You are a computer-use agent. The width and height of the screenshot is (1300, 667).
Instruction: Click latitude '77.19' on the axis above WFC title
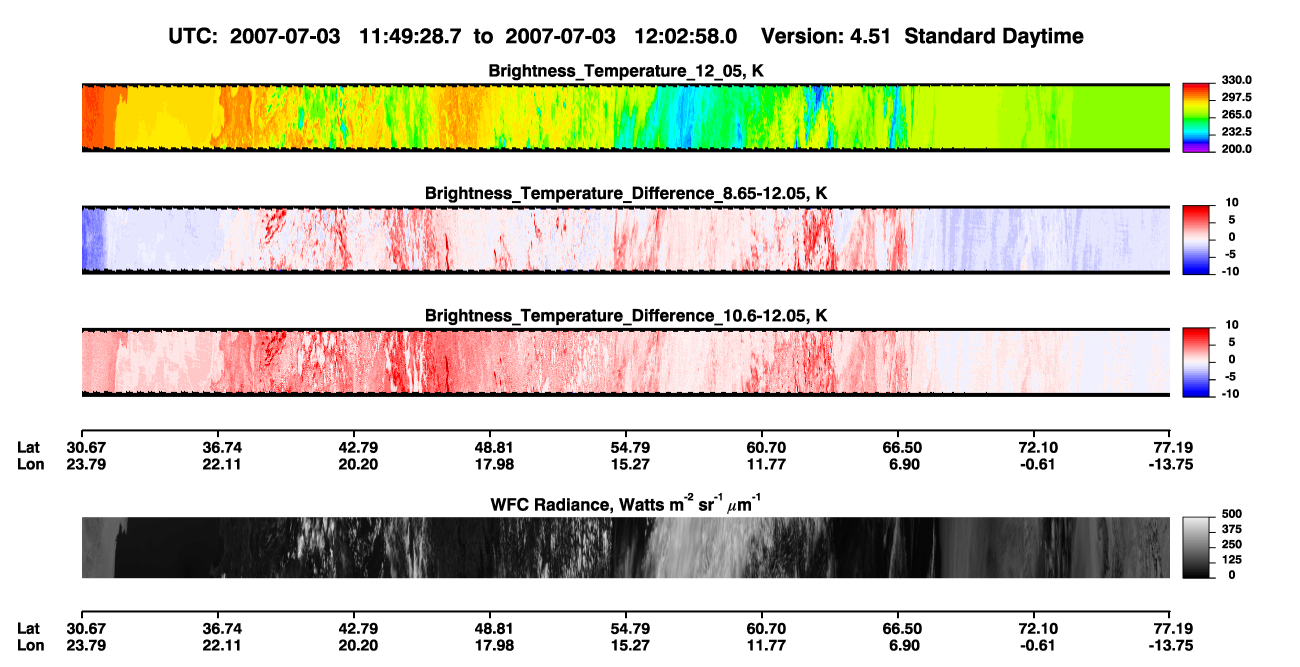1174,447
